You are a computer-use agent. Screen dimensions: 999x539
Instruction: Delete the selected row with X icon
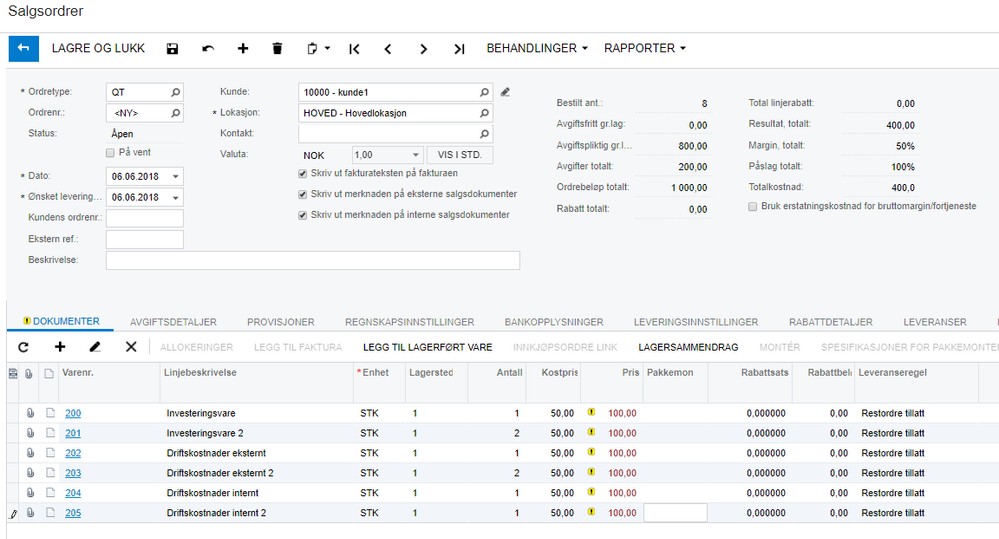pyautogui.click(x=131, y=347)
